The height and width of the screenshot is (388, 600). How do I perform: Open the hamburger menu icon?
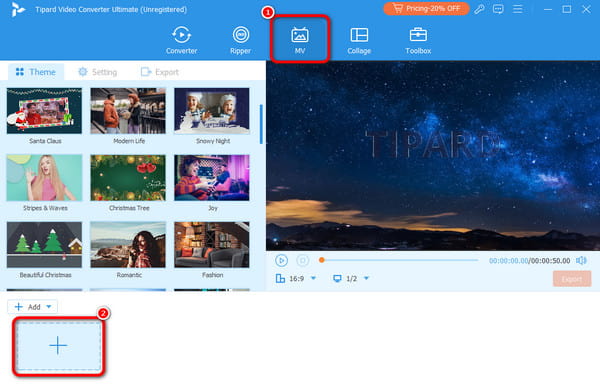[x=518, y=9]
